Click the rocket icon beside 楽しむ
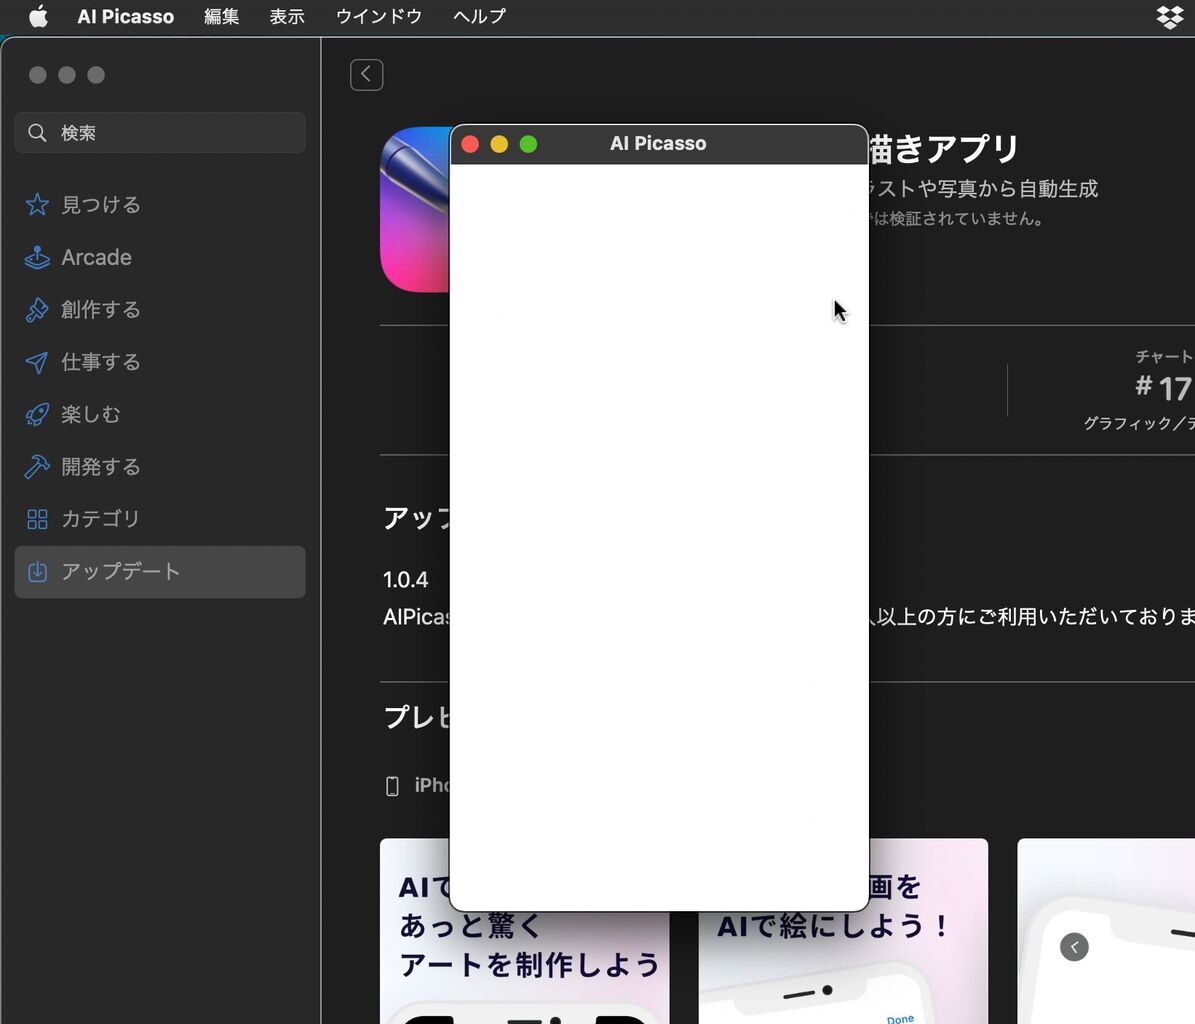 (37, 414)
